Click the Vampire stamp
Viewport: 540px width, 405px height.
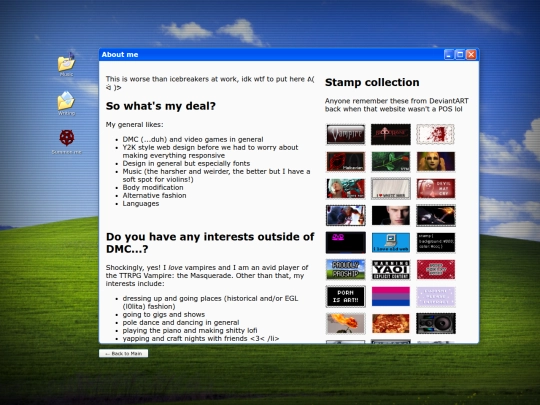click(346, 134)
